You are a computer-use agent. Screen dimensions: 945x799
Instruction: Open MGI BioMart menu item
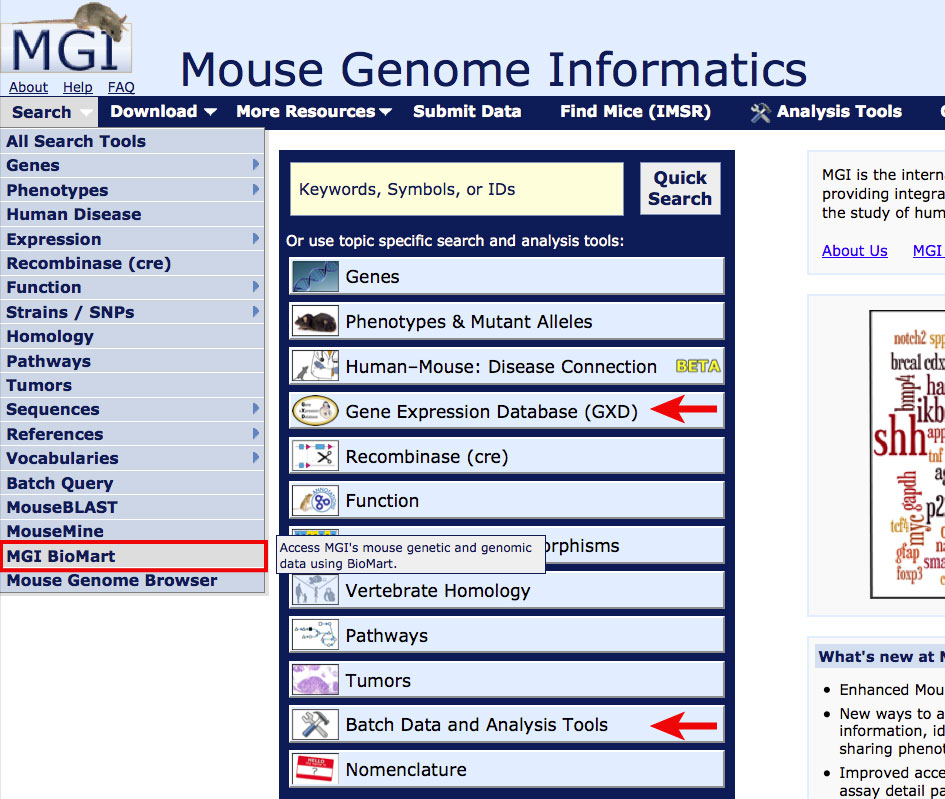(133, 556)
